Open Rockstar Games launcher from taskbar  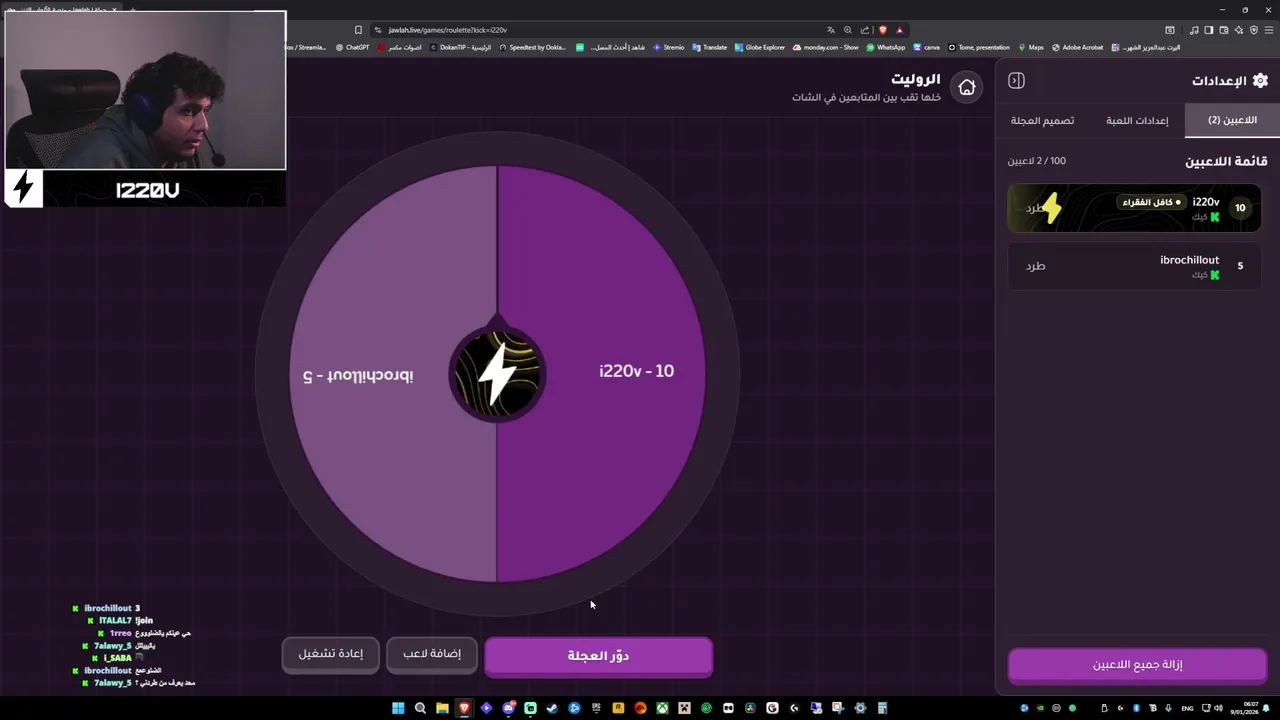pyautogui.click(x=618, y=708)
